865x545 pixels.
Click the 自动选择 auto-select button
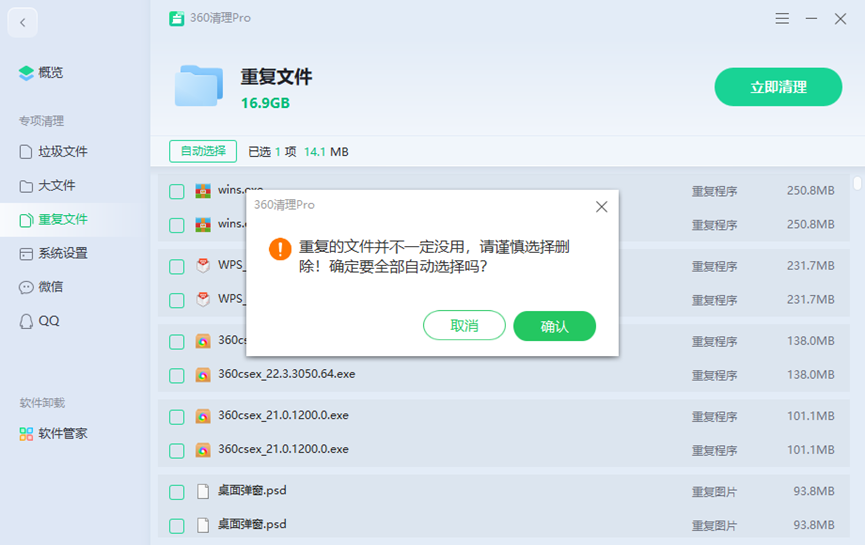tap(203, 151)
